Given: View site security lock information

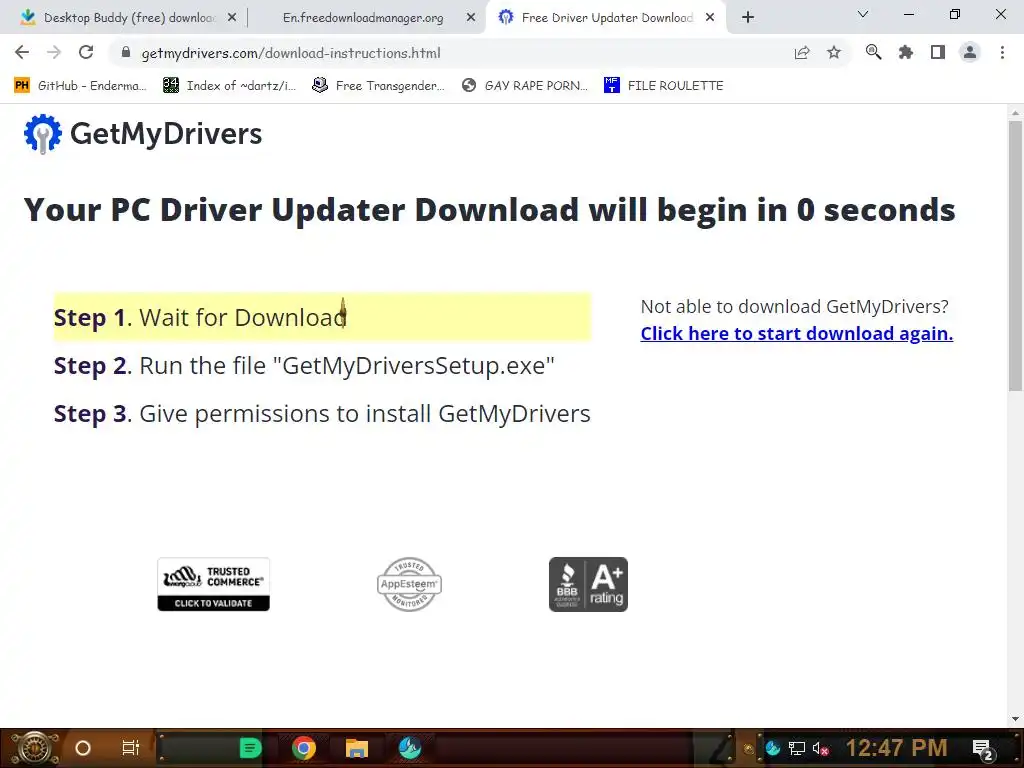Looking at the screenshot, I should pos(125,52).
